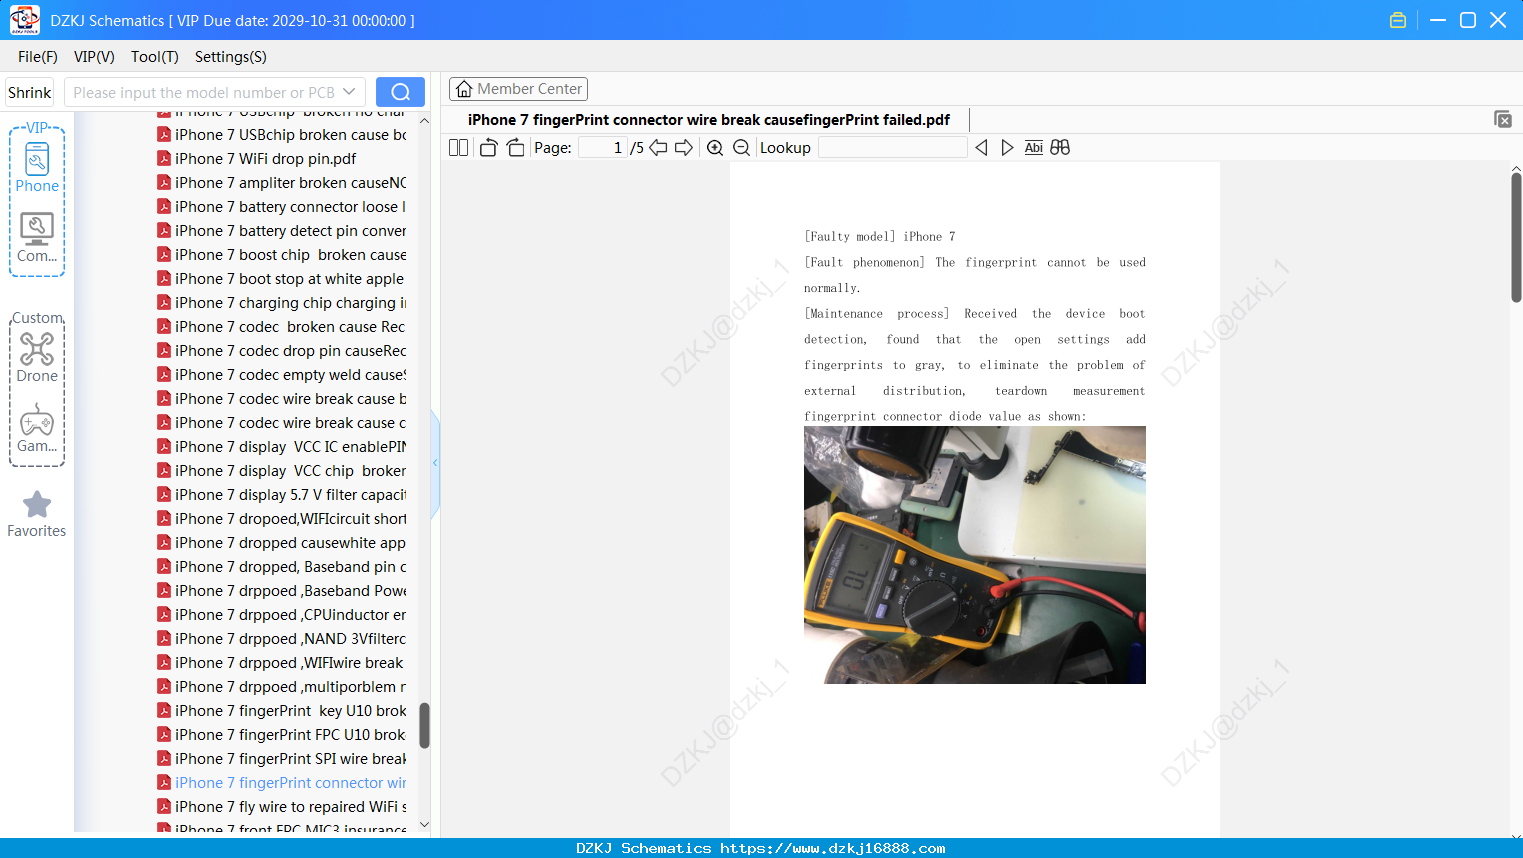The height and width of the screenshot is (858, 1523).
Task: Open "iPhone 7 ampliter broken" file
Action: [282, 183]
